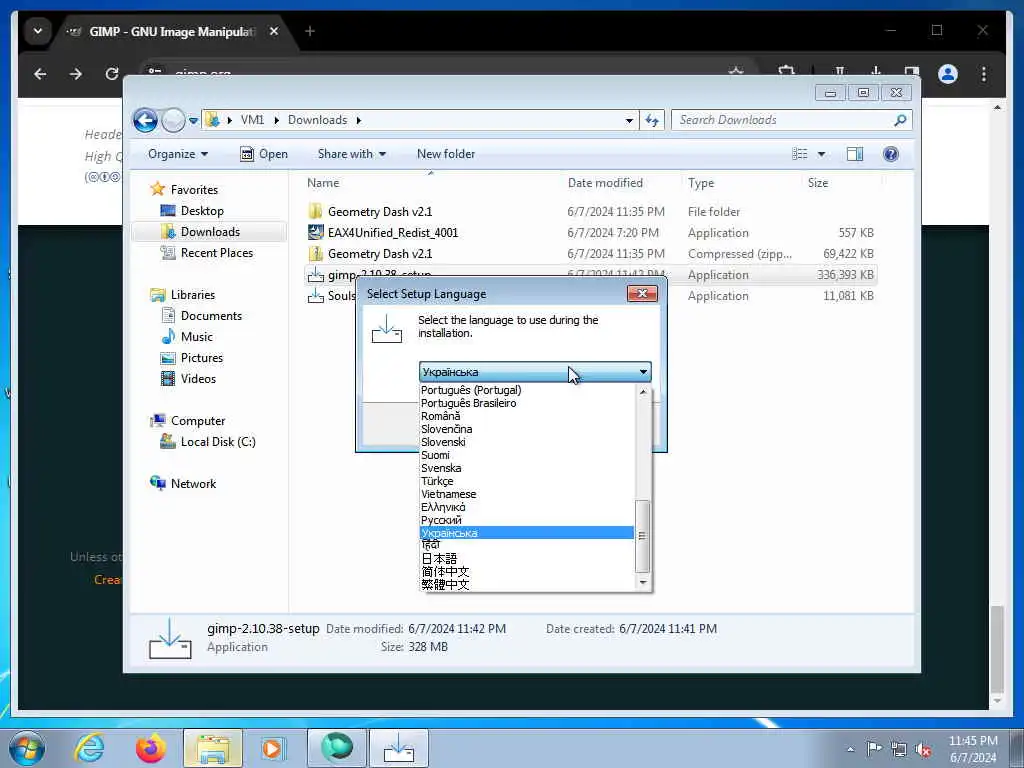Image resolution: width=1024 pixels, height=768 pixels.
Task: Click VM1 in the address breadcrumb
Action: (252, 120)
